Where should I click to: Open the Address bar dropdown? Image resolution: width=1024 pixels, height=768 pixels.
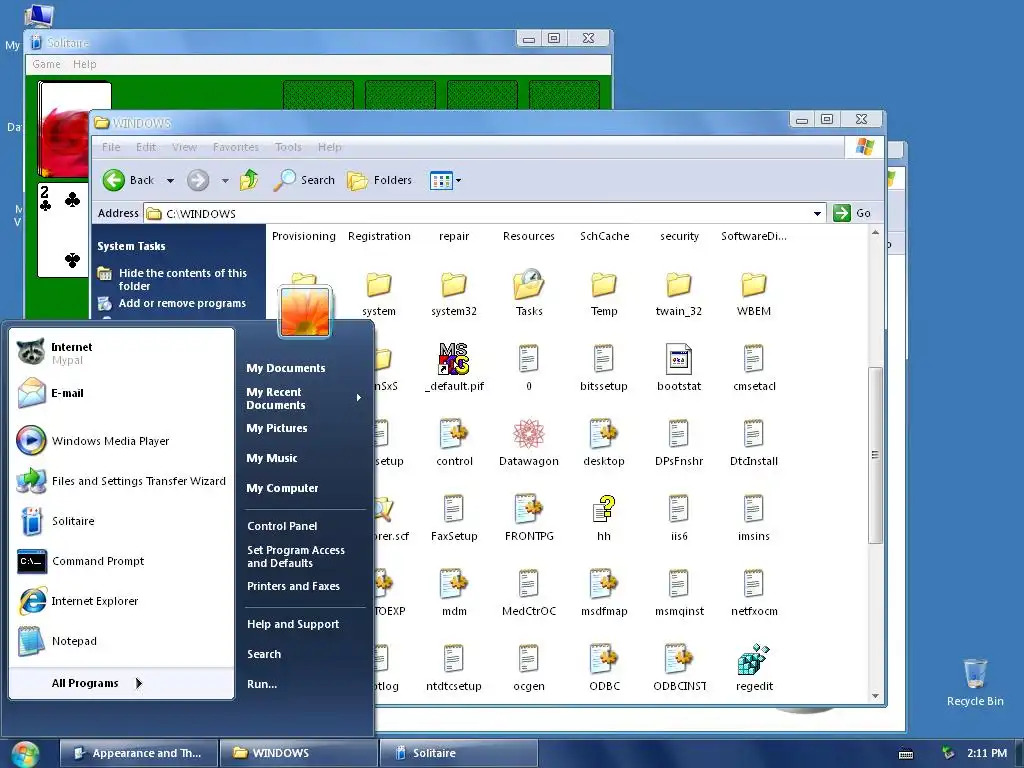[817, 214]
